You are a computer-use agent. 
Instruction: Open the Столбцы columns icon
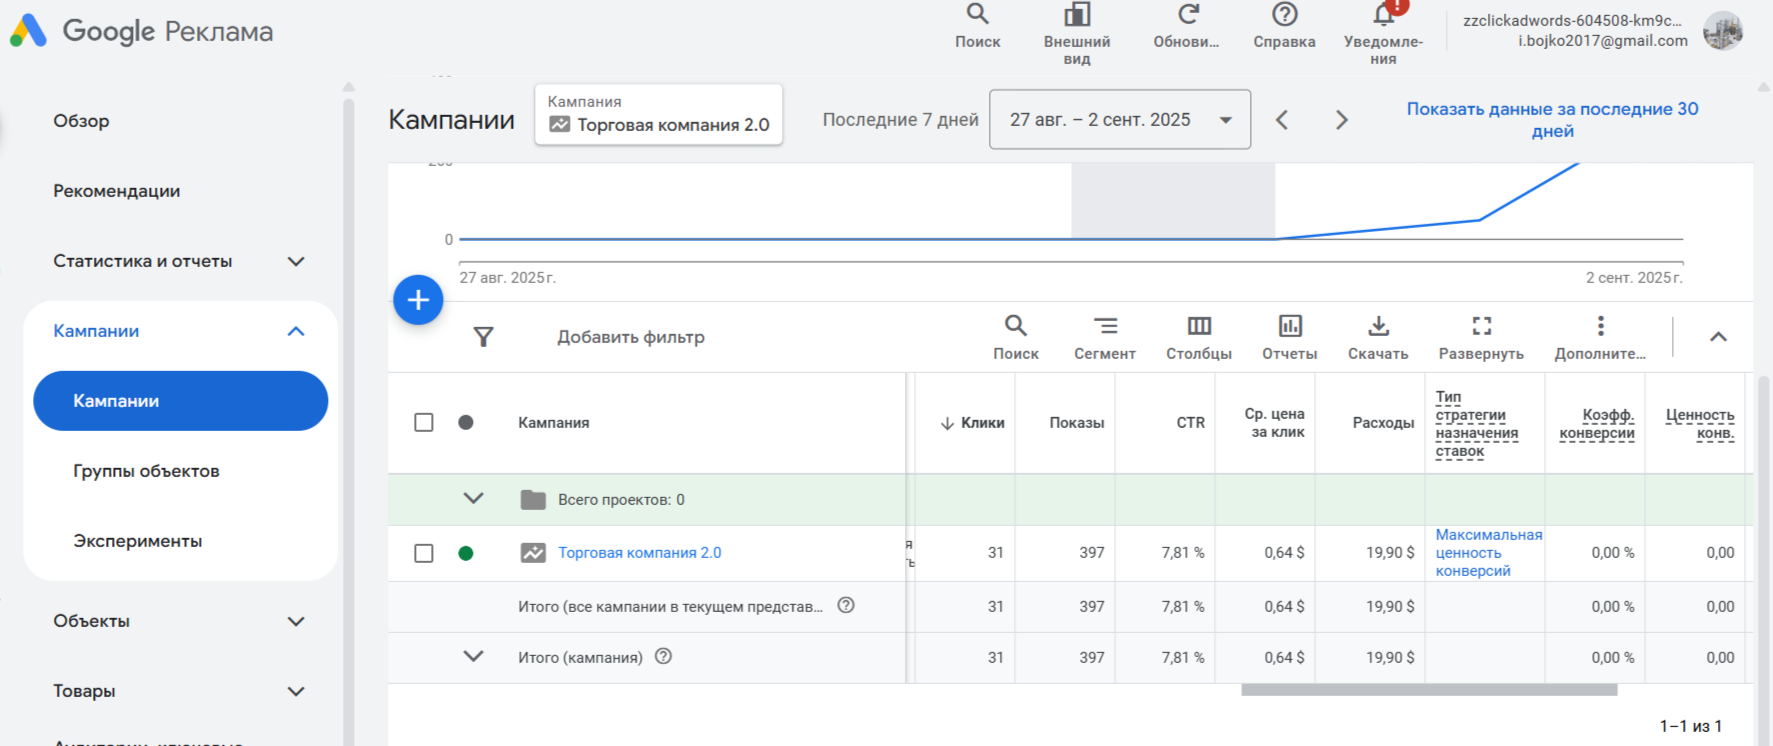[x=1199, y=326]
